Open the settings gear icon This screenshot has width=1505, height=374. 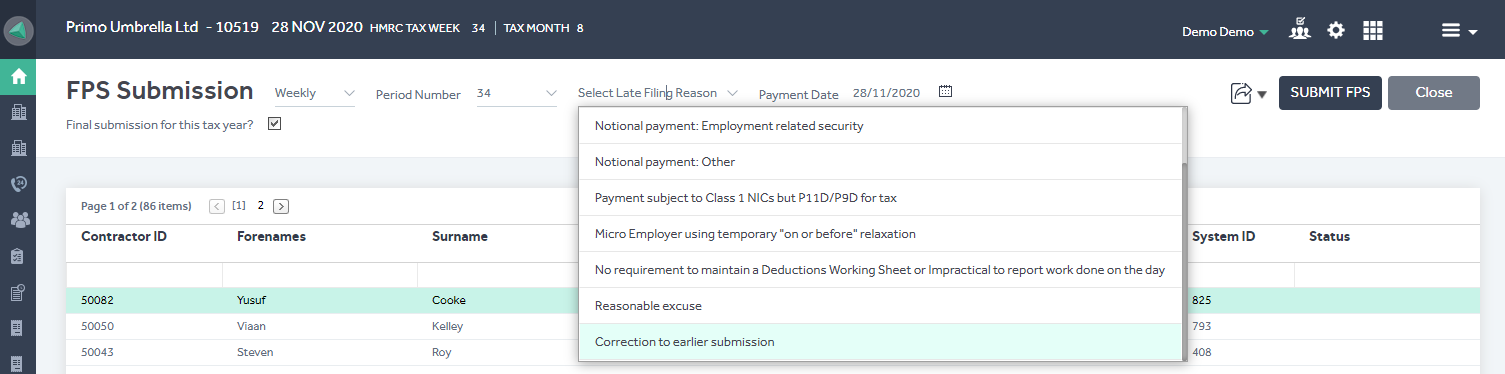tap(1336, 30)
